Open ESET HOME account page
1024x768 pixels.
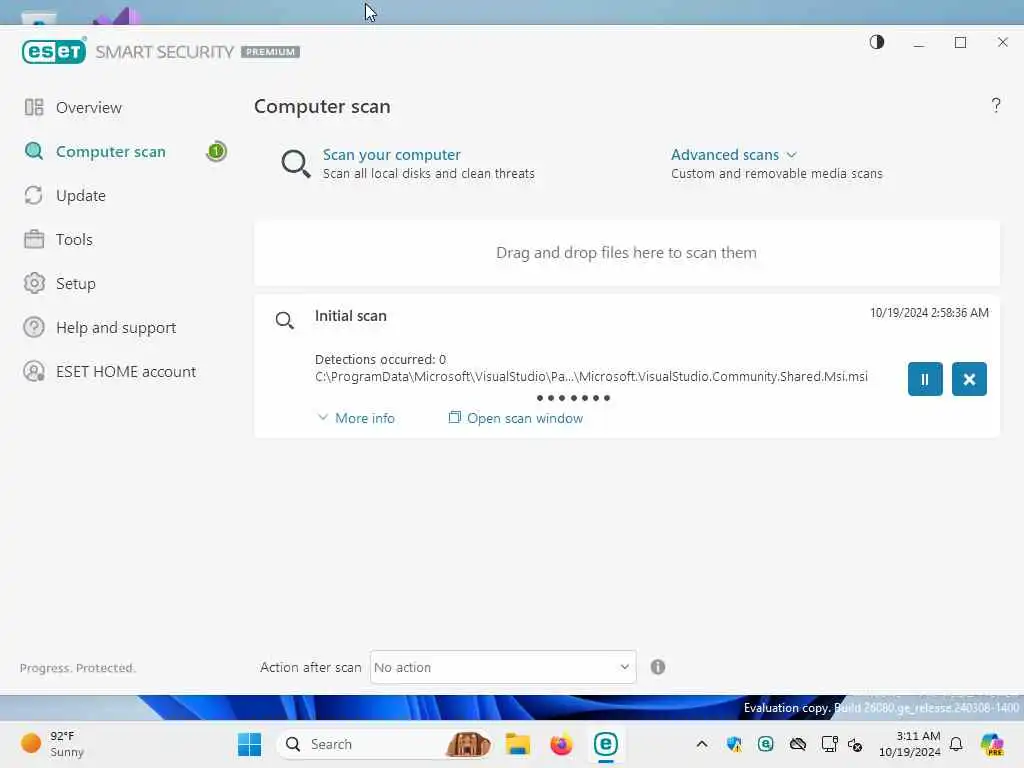point(125,372)
